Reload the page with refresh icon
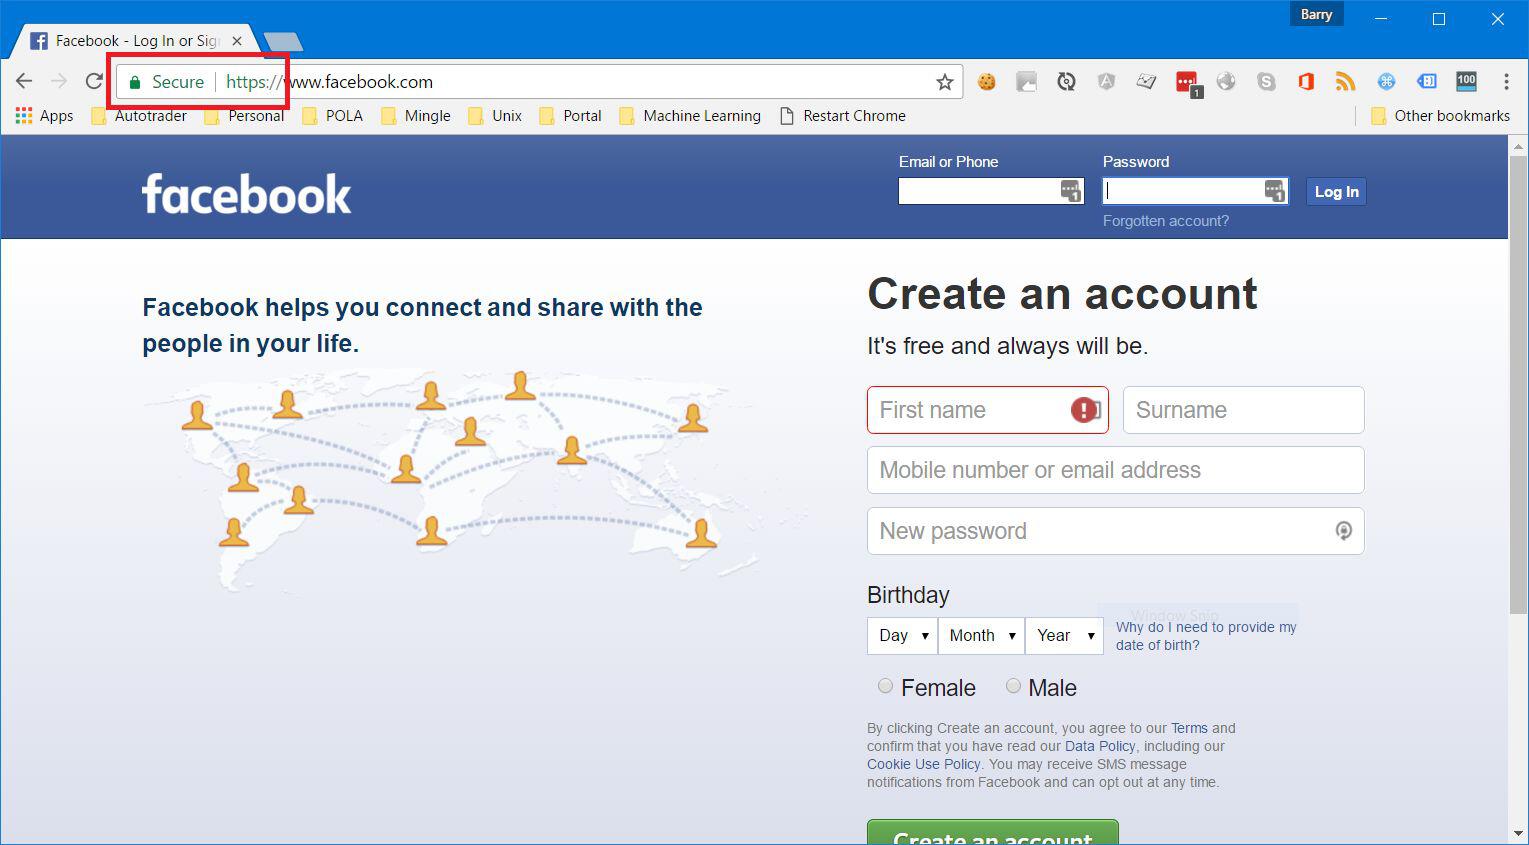Viewport: 1529px width, 845px height. (94, 82)
